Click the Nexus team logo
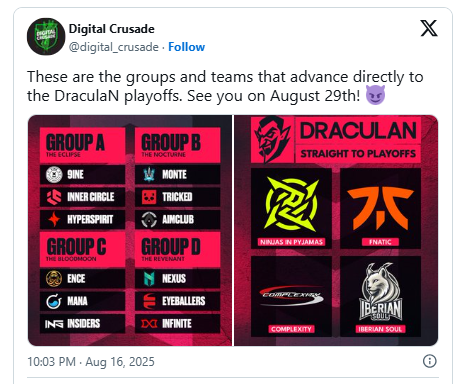455x384 pixels. tap(149, 278)
